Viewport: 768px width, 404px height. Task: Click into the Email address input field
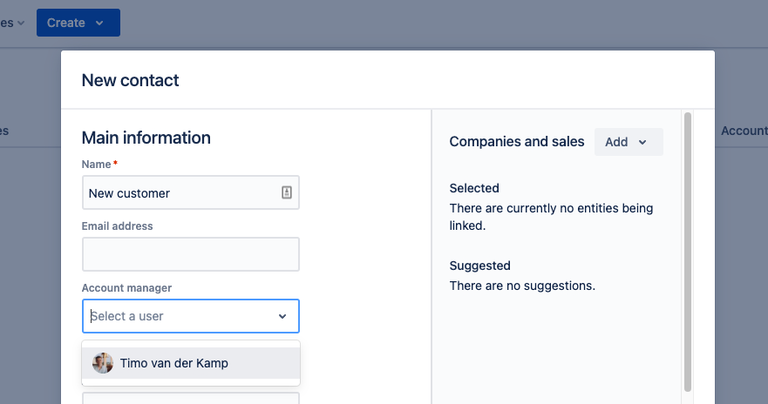click(x=190, y=254)
